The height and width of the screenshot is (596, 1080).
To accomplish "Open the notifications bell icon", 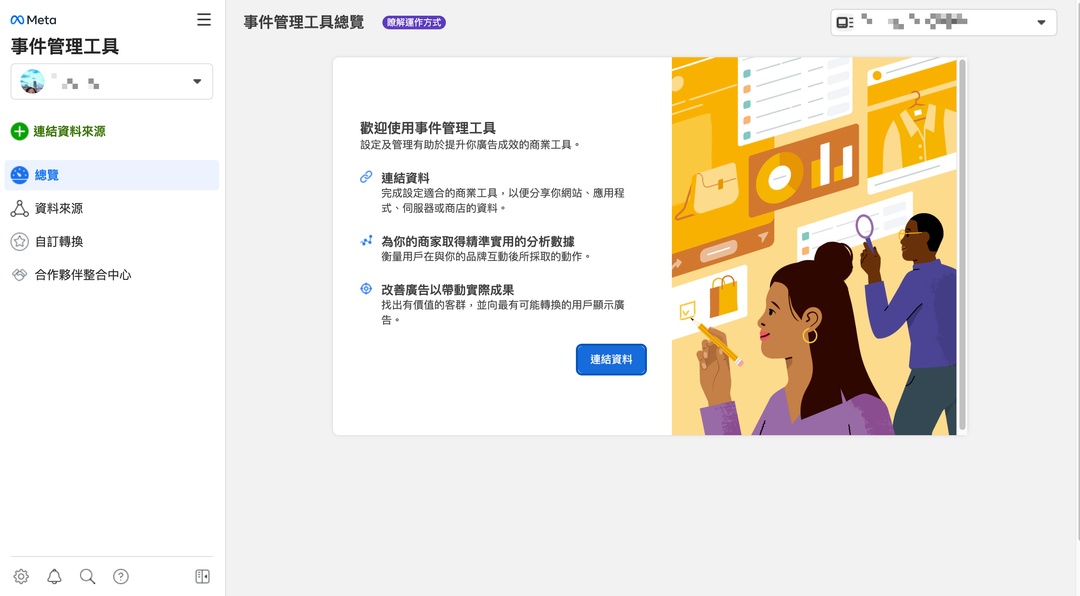I will click(54, 577).
